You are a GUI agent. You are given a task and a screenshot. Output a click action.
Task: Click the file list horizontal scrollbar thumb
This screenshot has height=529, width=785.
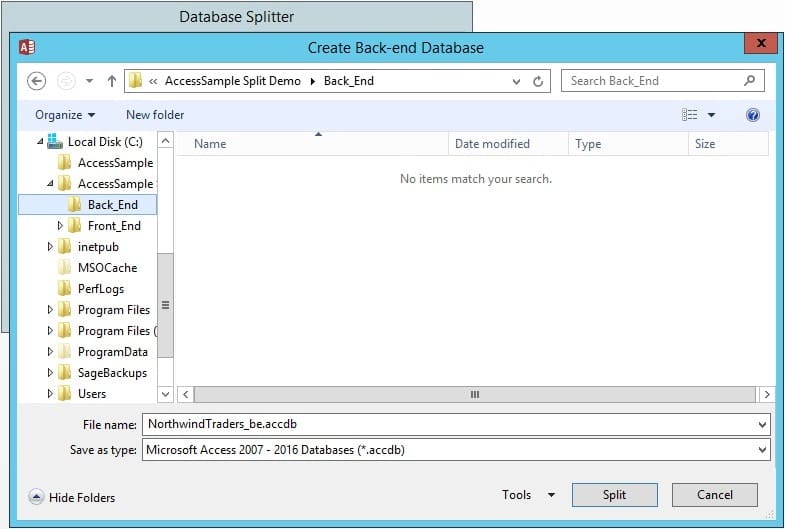tap(475, 394)
